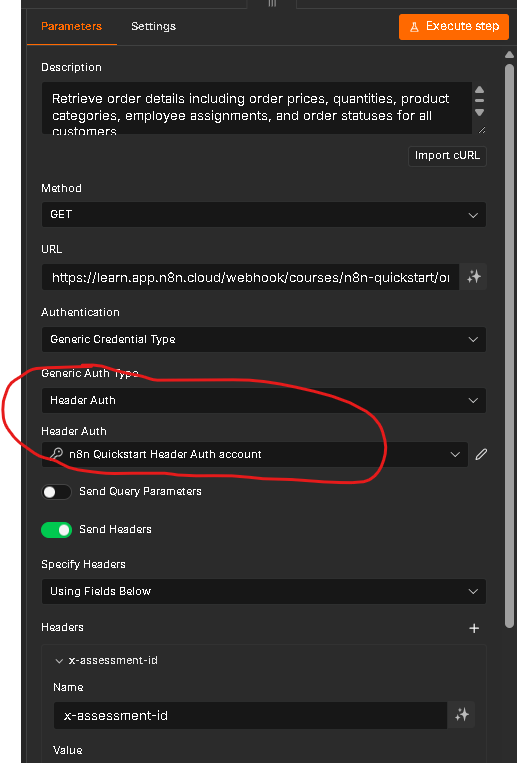The width and height of the screenshot is (517, 763).
Task: Open the Settings tab
Action: [x=153, y=26]
